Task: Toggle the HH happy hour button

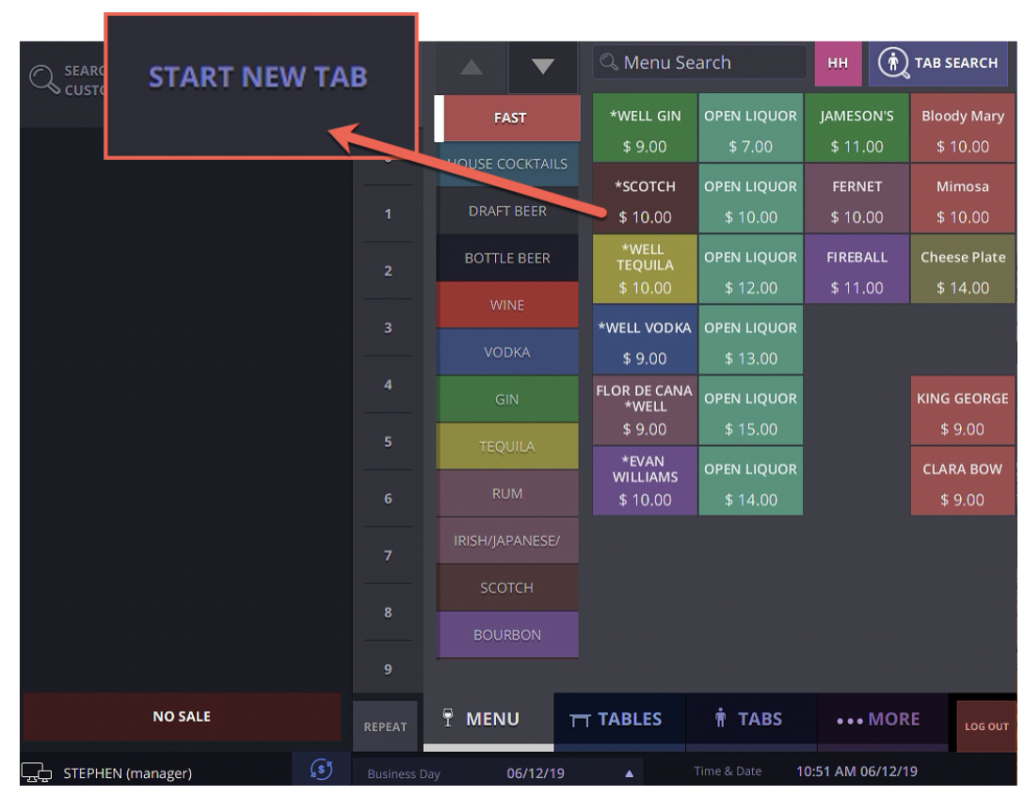Action: (839, 62)
